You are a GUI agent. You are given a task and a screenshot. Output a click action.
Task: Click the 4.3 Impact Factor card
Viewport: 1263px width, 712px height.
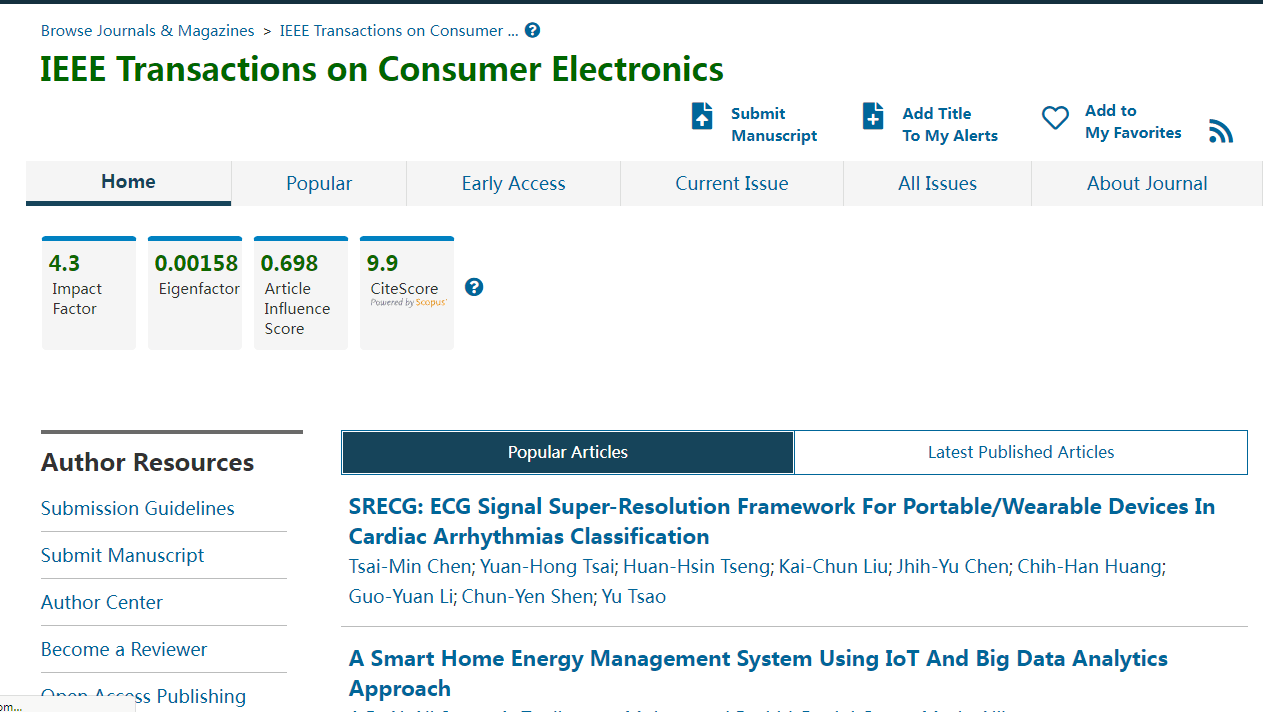[x=89, y=293]
